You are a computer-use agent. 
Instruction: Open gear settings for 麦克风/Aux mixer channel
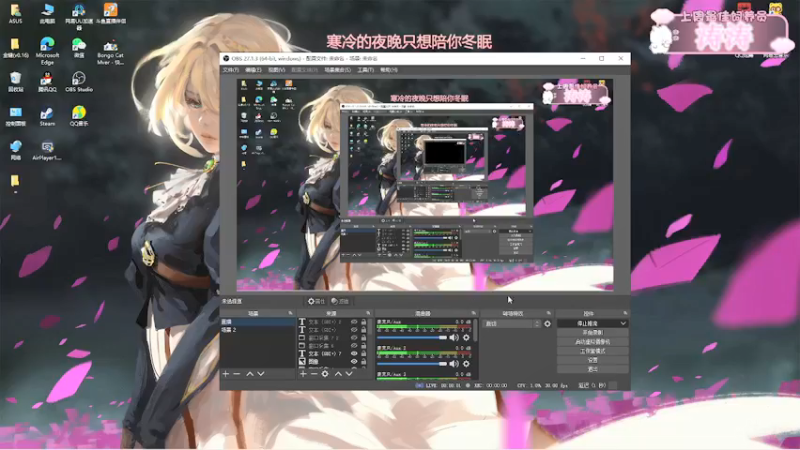[x=466, y=337]
